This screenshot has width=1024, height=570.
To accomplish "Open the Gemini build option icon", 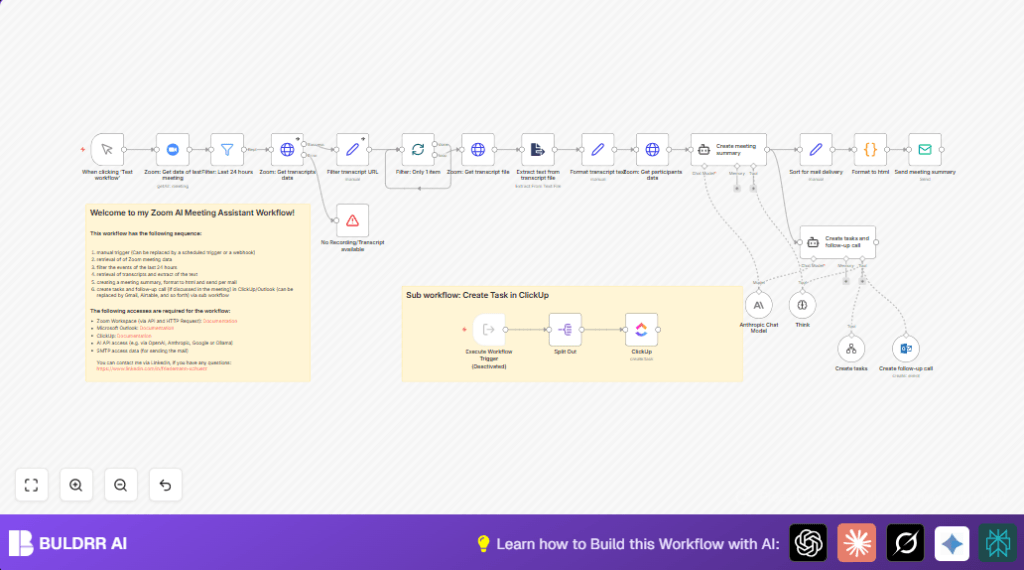I will (952, 543).
